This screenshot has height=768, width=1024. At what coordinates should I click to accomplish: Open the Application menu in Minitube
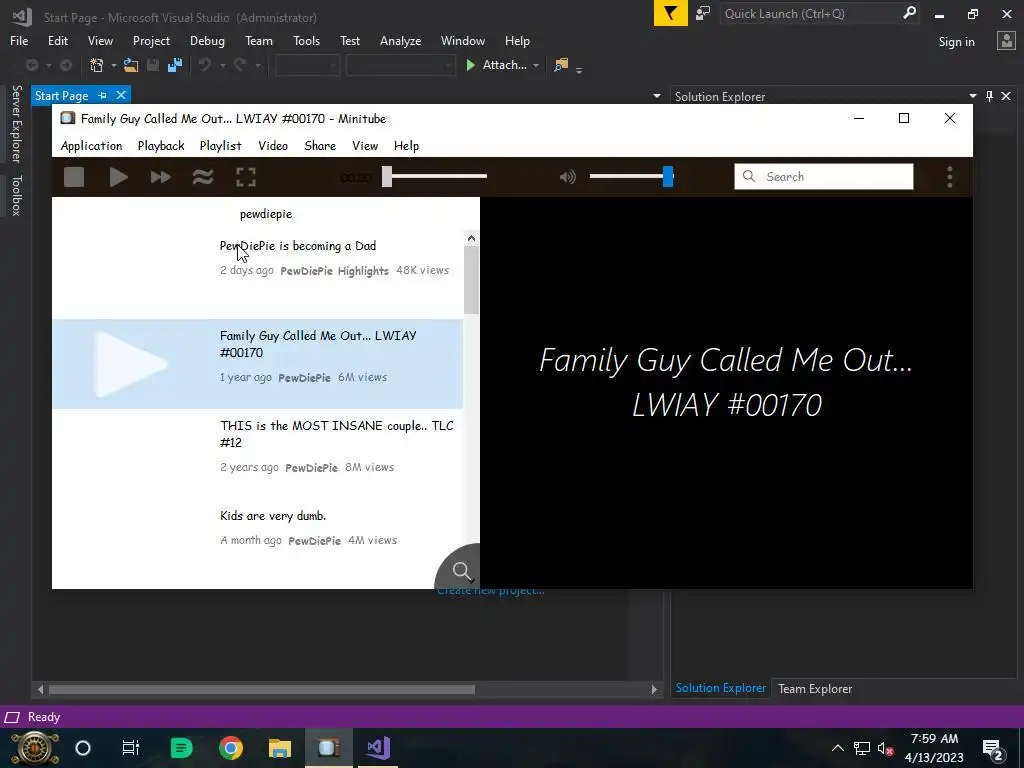[x=91, y=146]
